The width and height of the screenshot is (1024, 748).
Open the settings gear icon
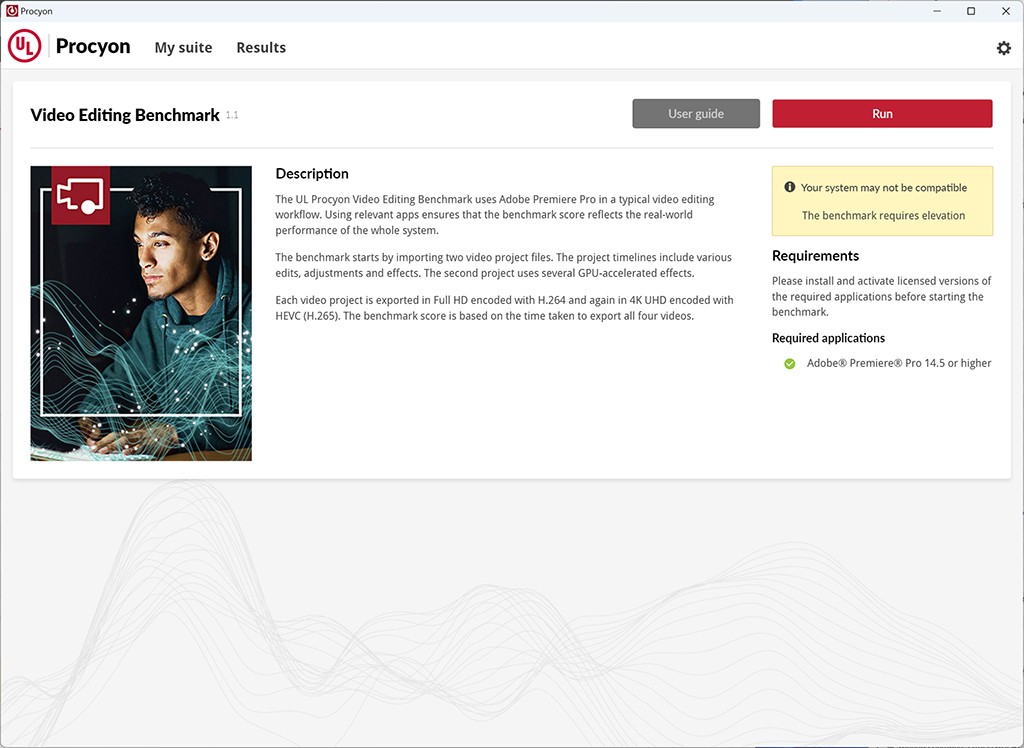tap(1003, 48)
